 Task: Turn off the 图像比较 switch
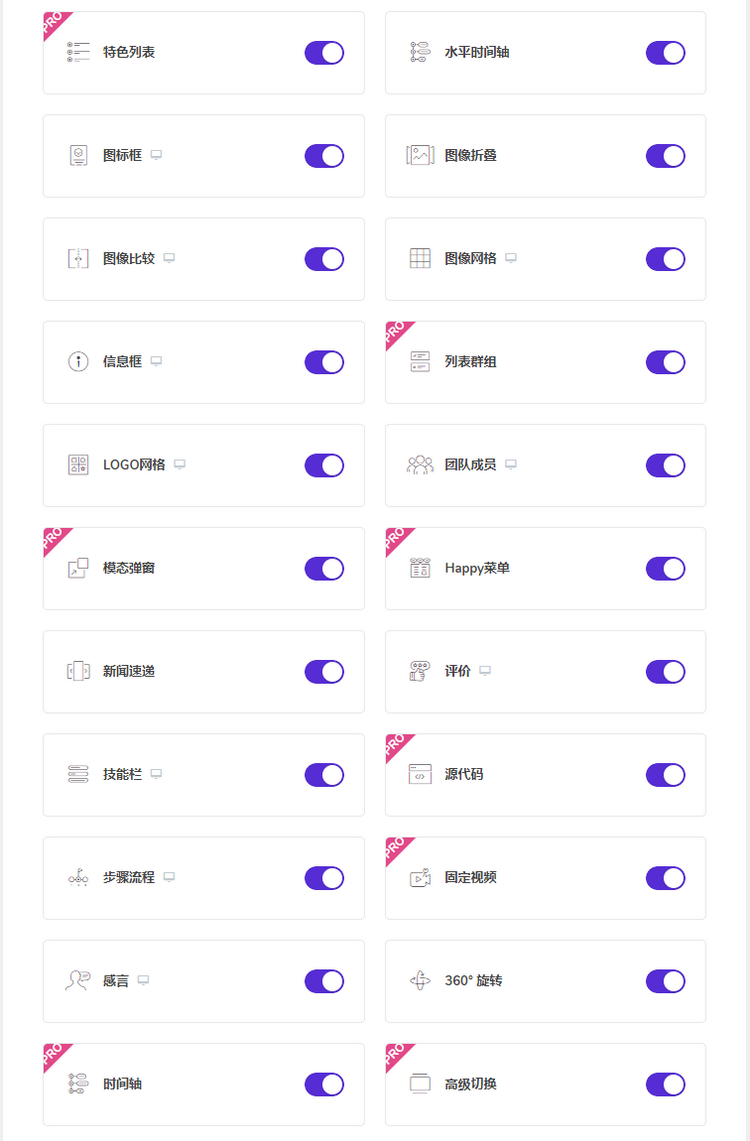click(x=324, y=259)
